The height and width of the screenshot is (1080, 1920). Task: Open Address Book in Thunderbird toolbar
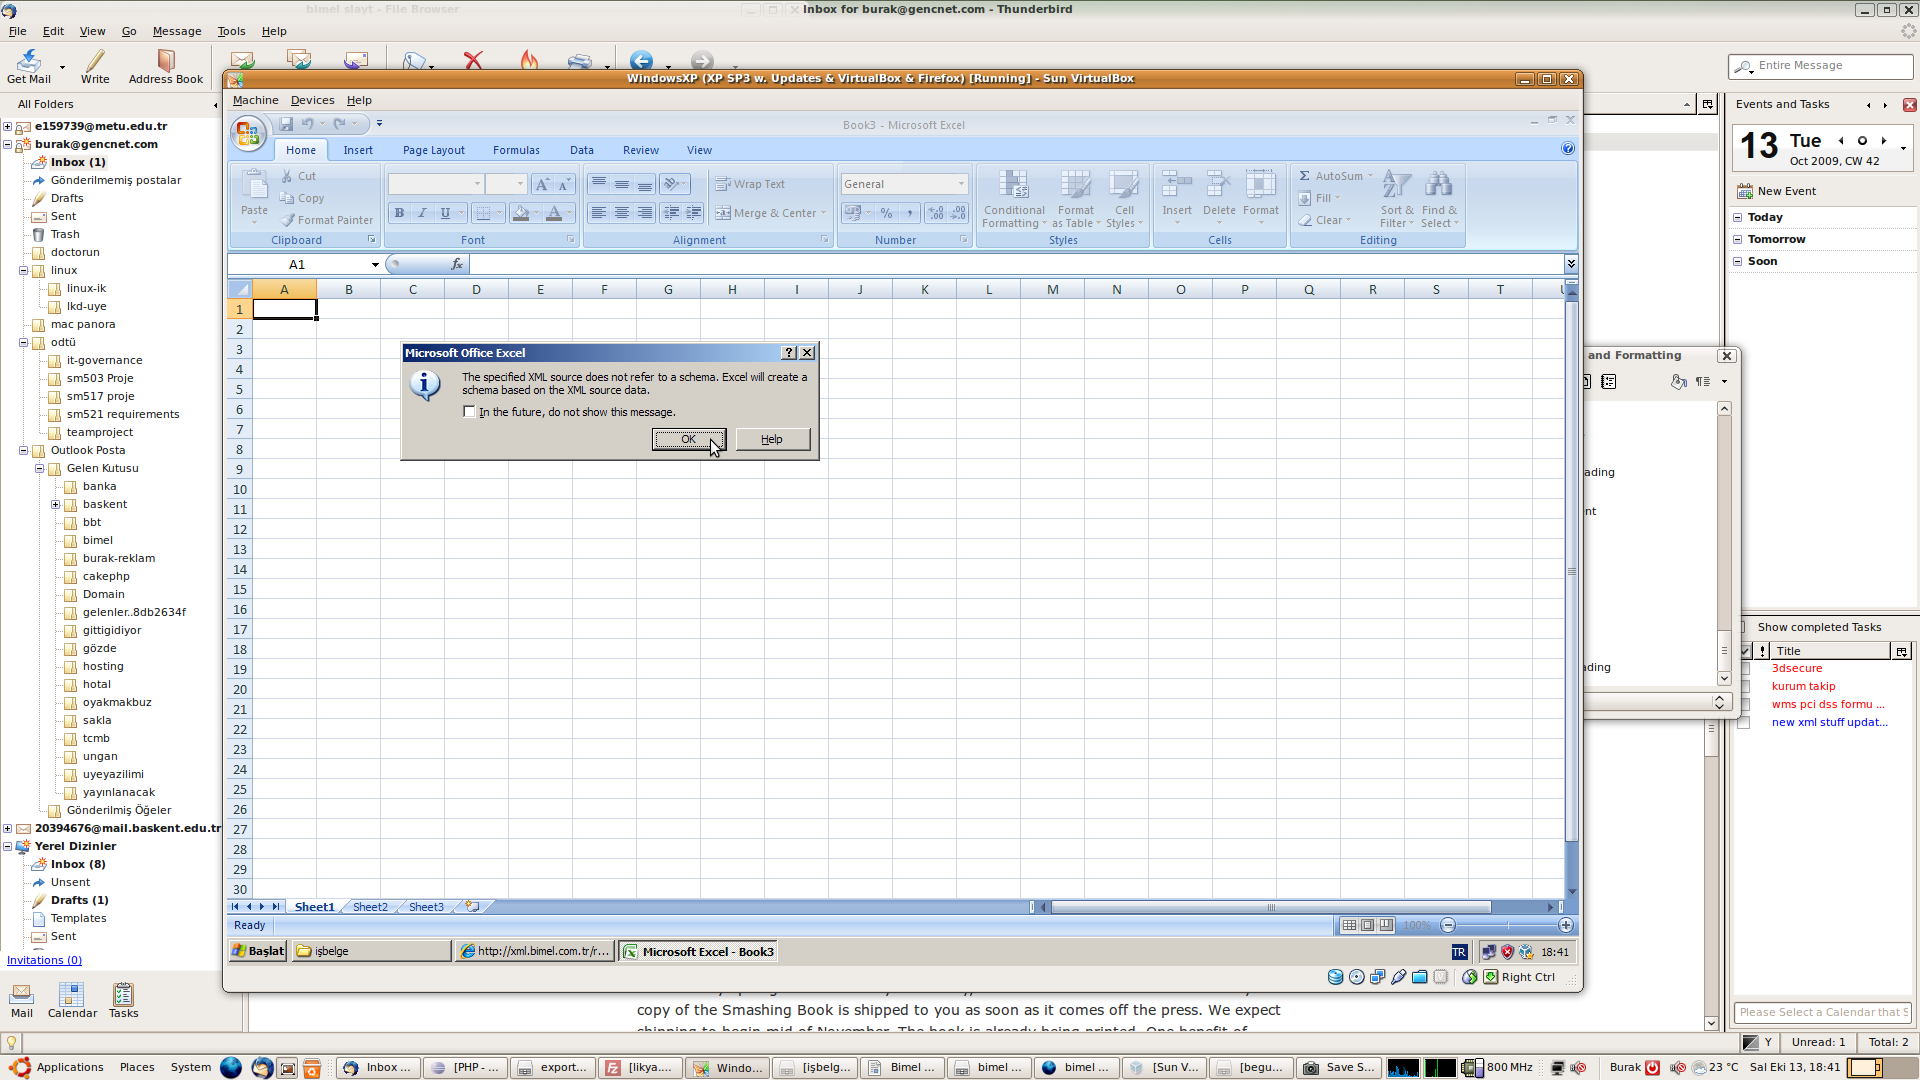166,67
